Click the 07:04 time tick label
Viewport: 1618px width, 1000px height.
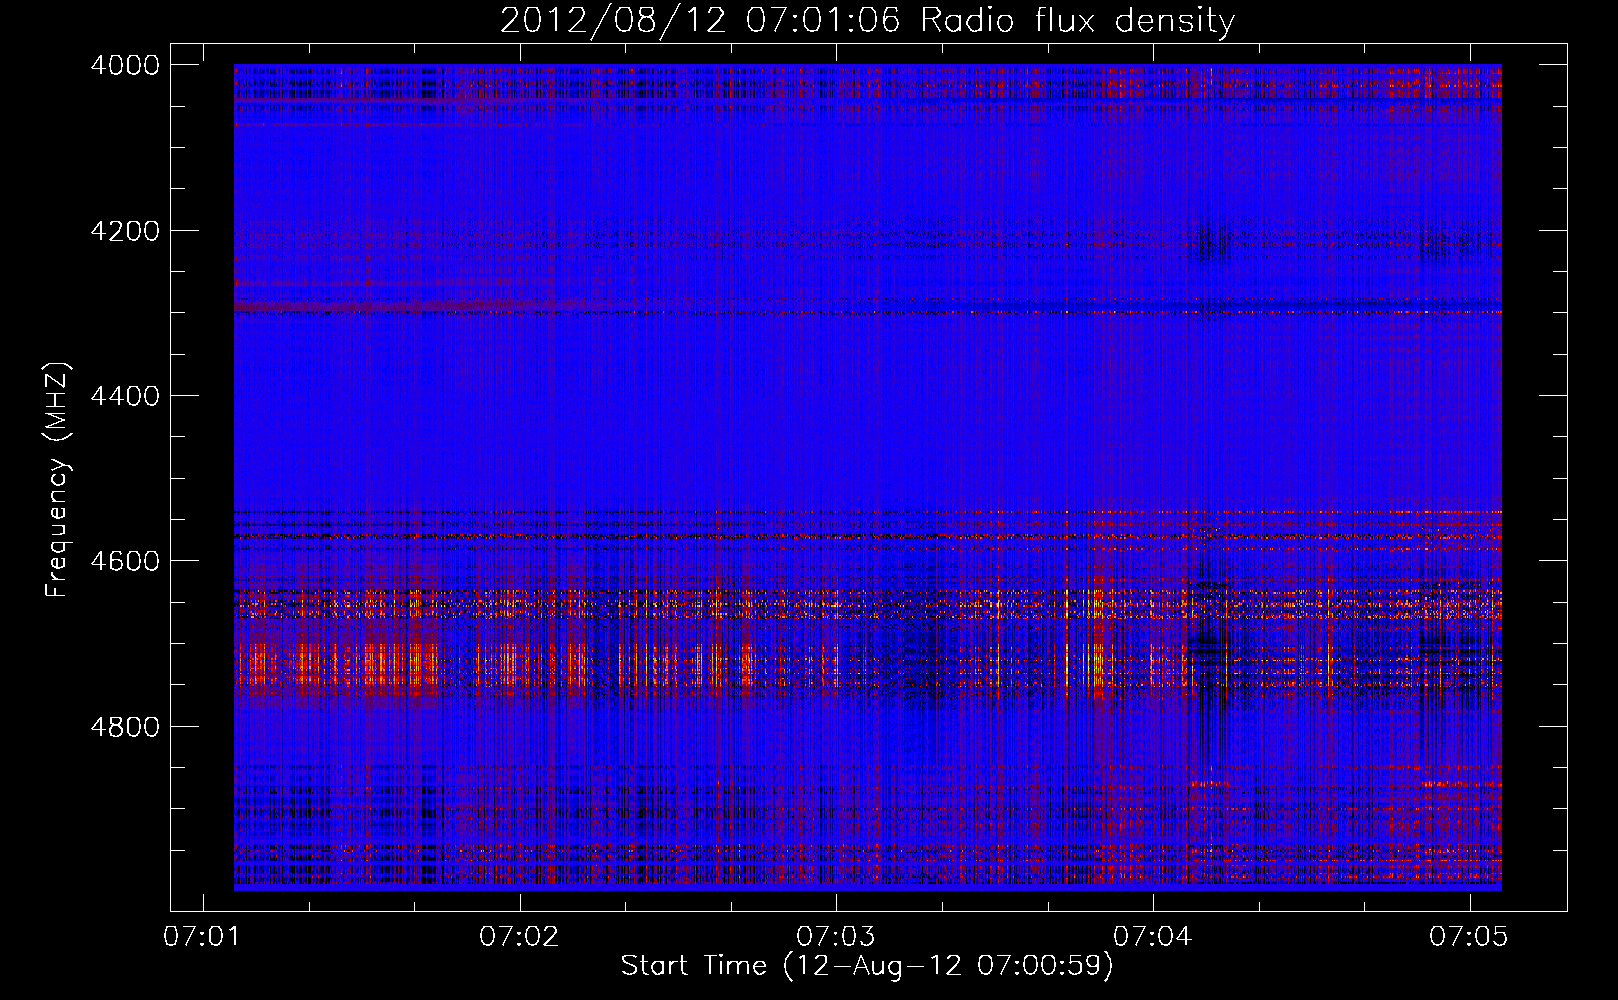[x=1153, y=936]
